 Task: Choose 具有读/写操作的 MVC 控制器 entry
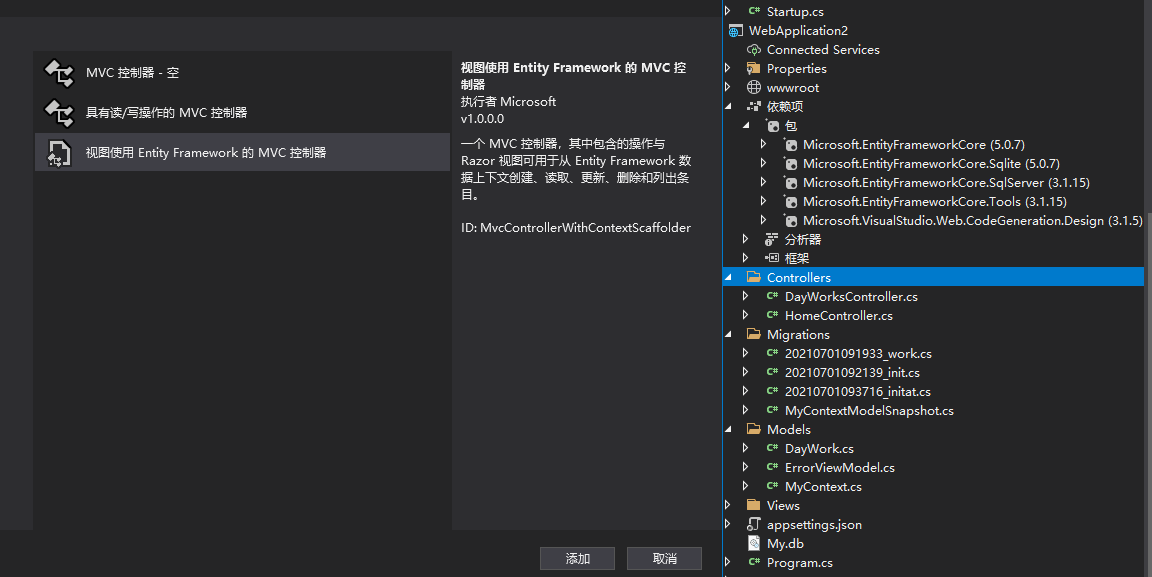(x=242, y=112)
